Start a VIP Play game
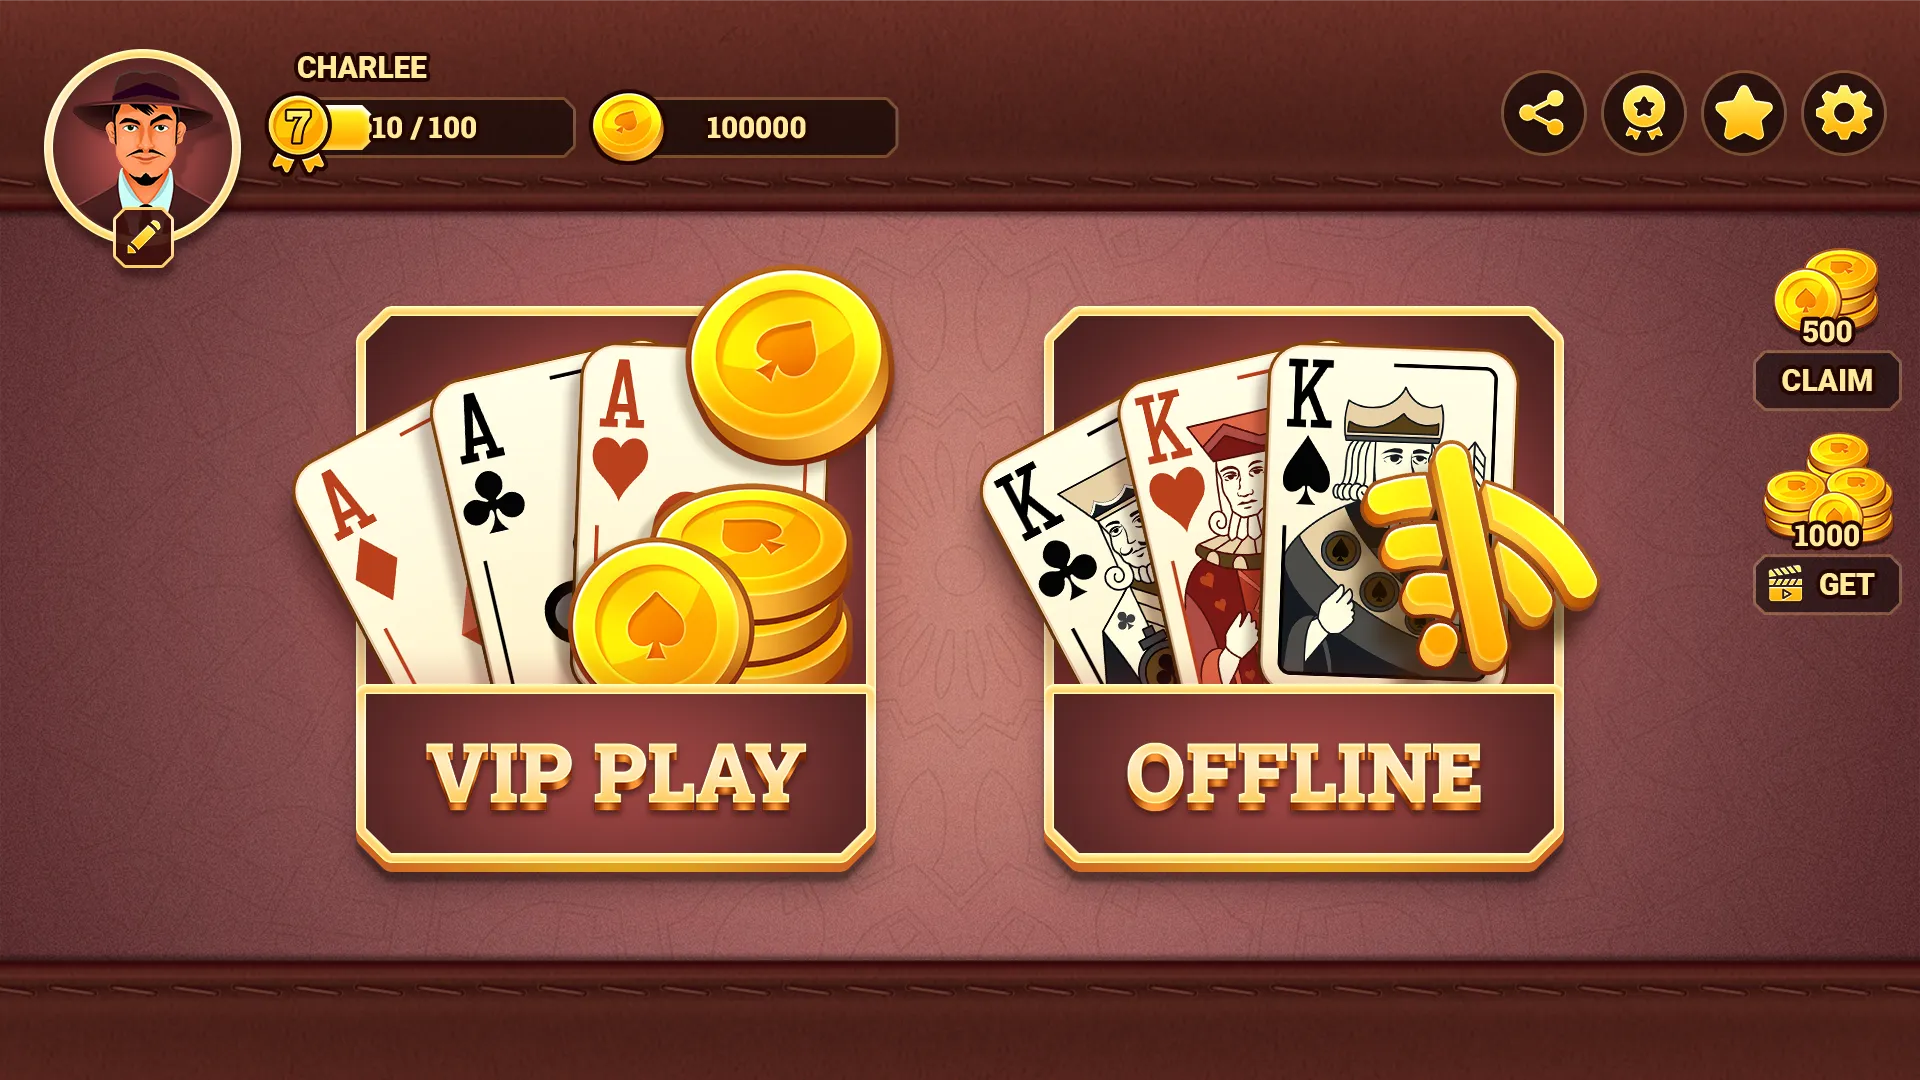The height and width of the screenshot is (1080, 1920). (x=616, y=774)
